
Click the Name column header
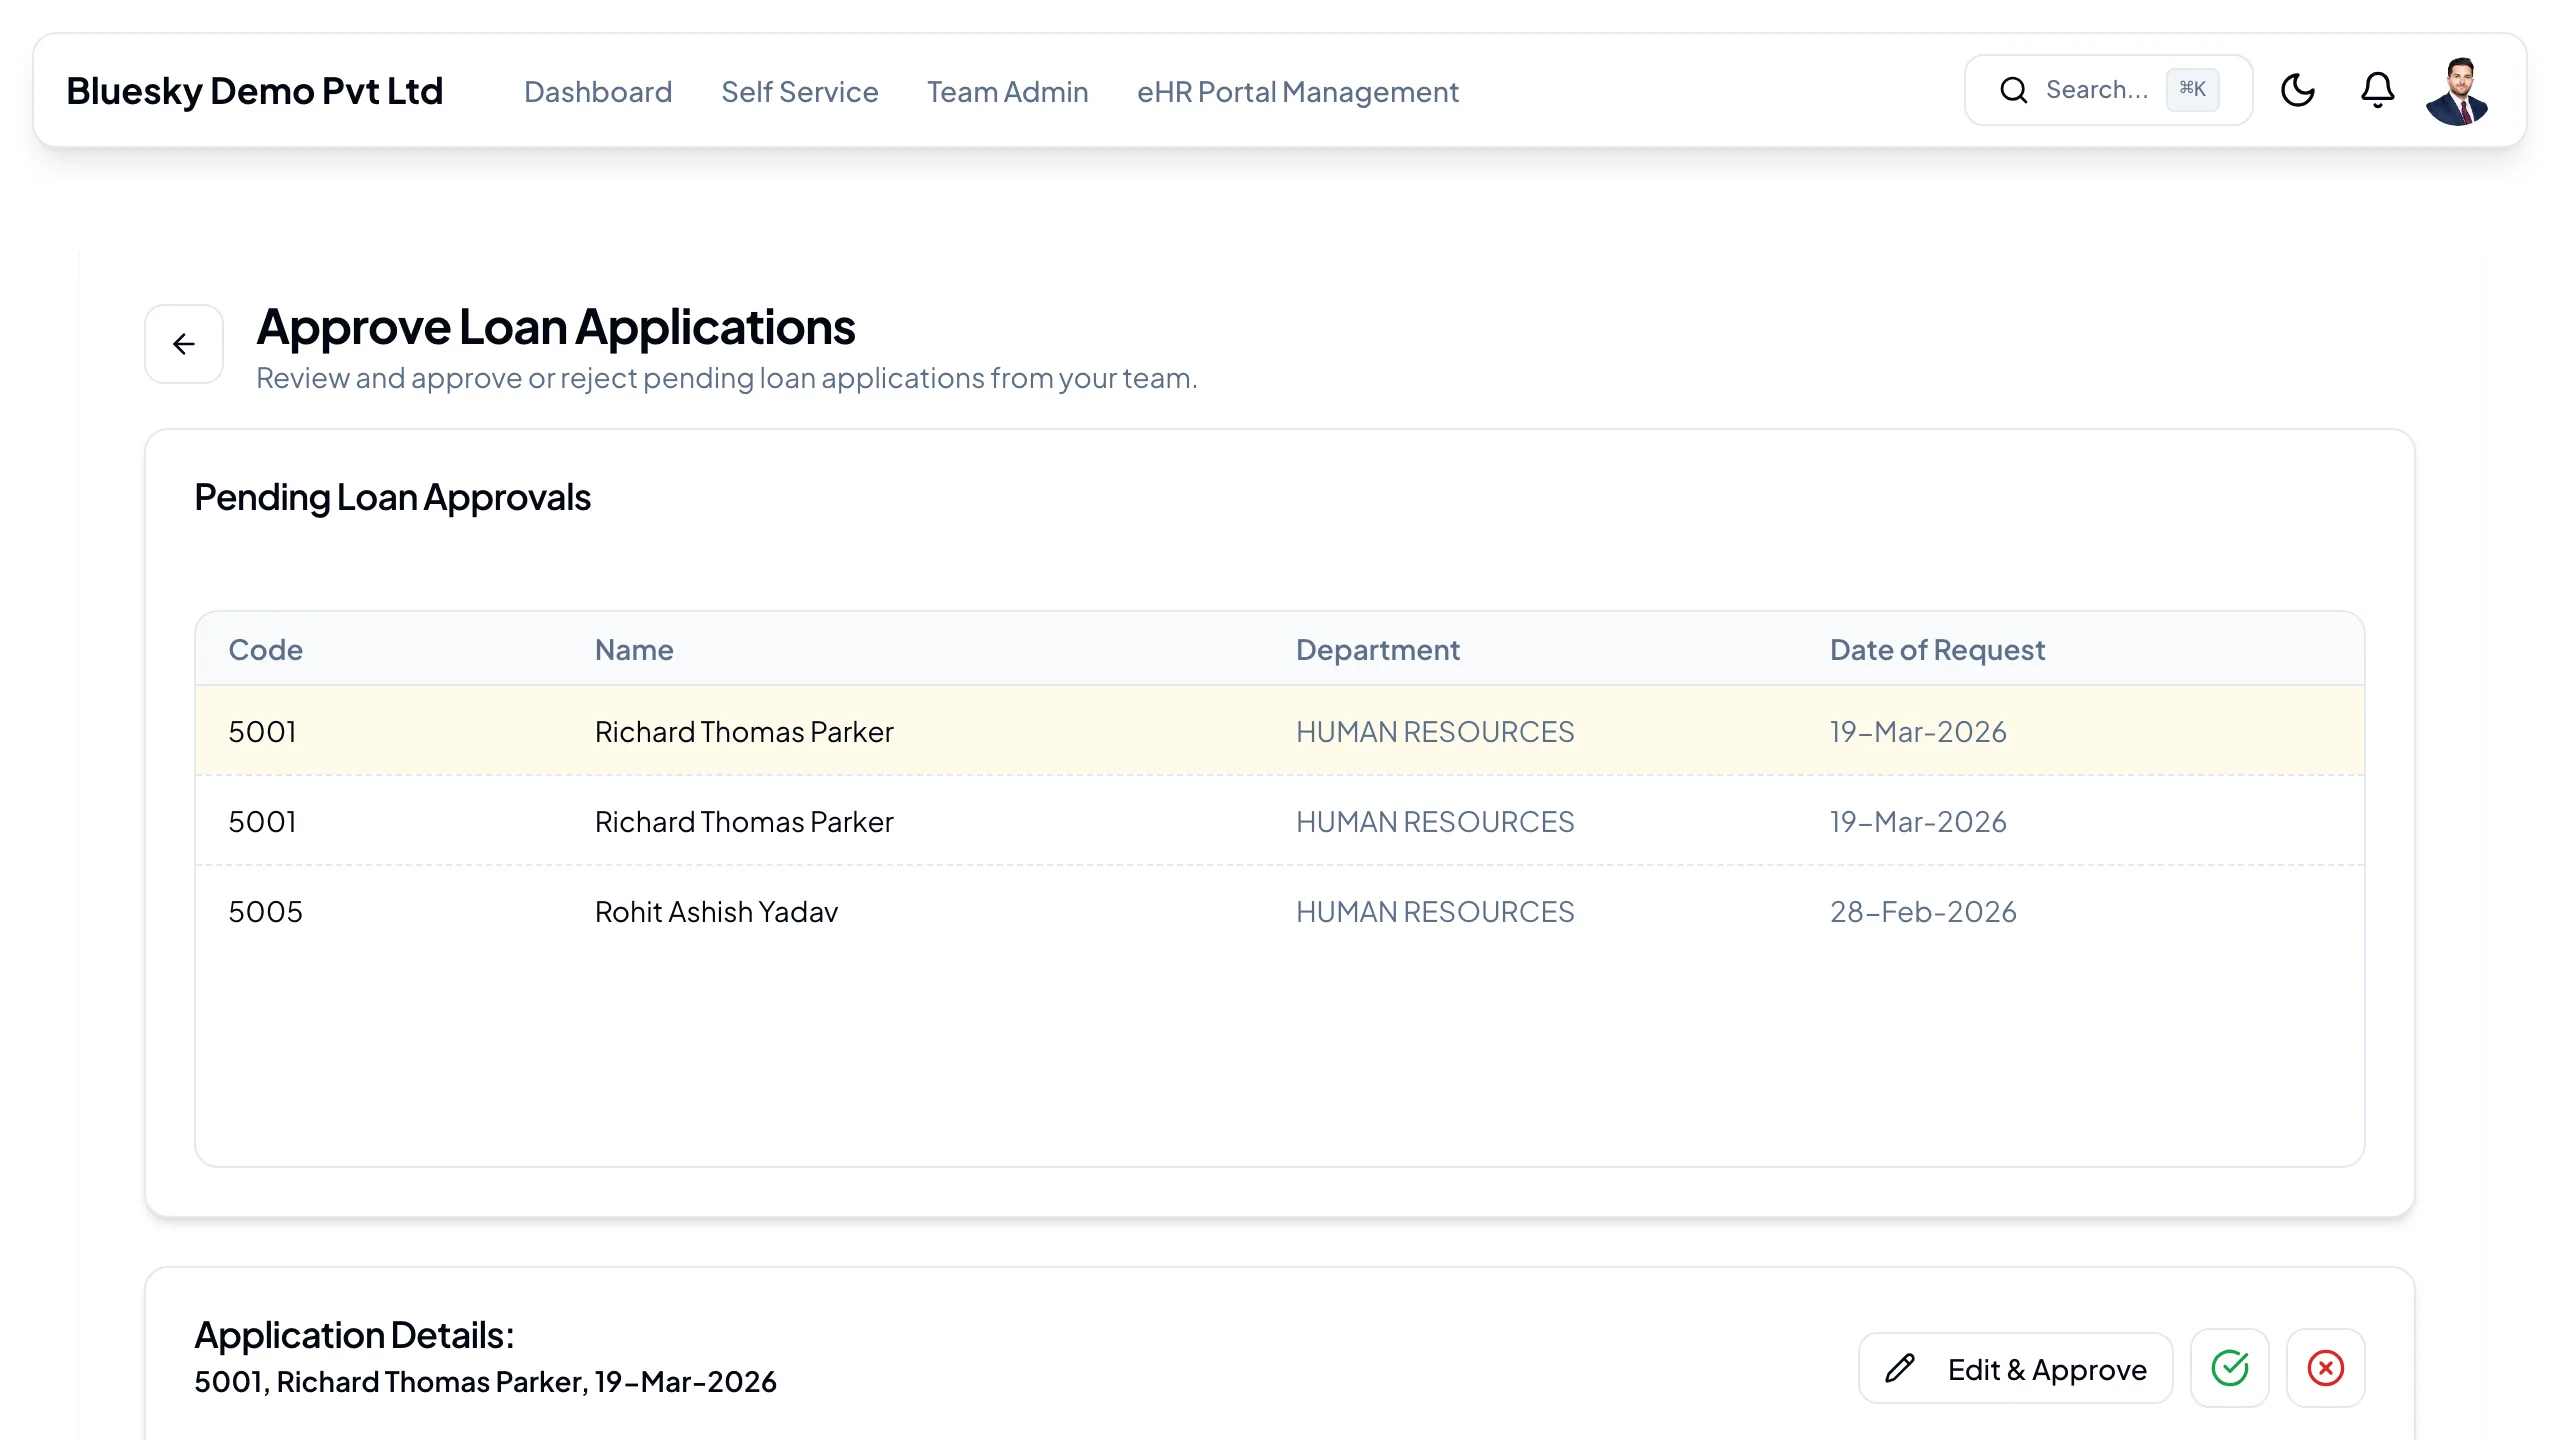(x=634, y=650)
